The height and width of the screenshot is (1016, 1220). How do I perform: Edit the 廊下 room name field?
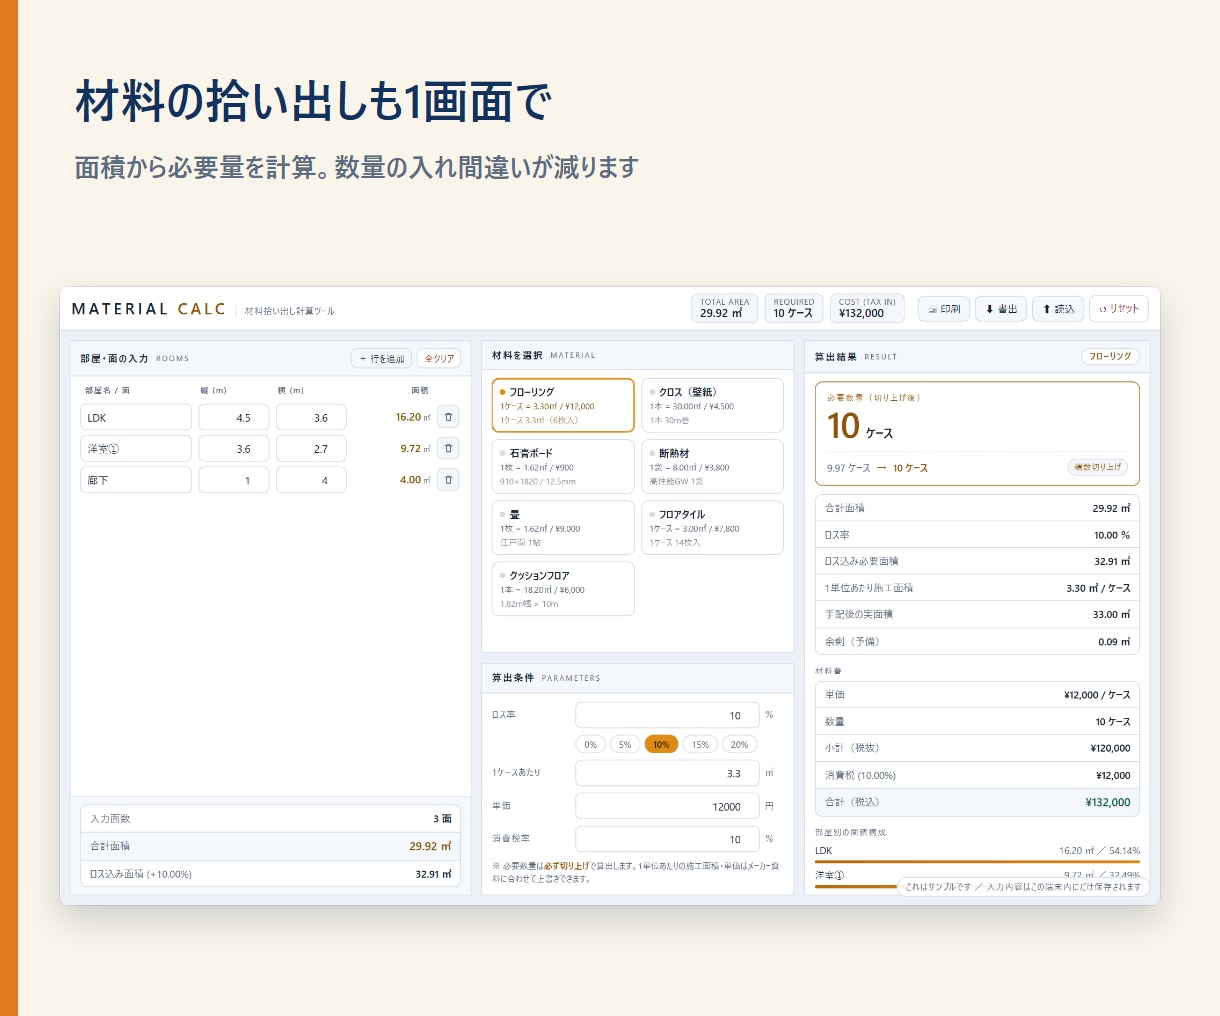click(x=136, y=480)
